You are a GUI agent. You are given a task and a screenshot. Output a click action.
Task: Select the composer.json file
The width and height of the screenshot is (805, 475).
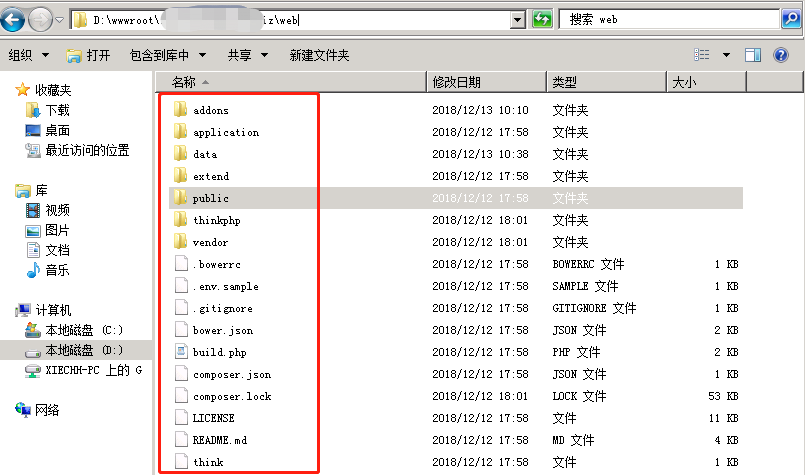click(x=231, y=374)
